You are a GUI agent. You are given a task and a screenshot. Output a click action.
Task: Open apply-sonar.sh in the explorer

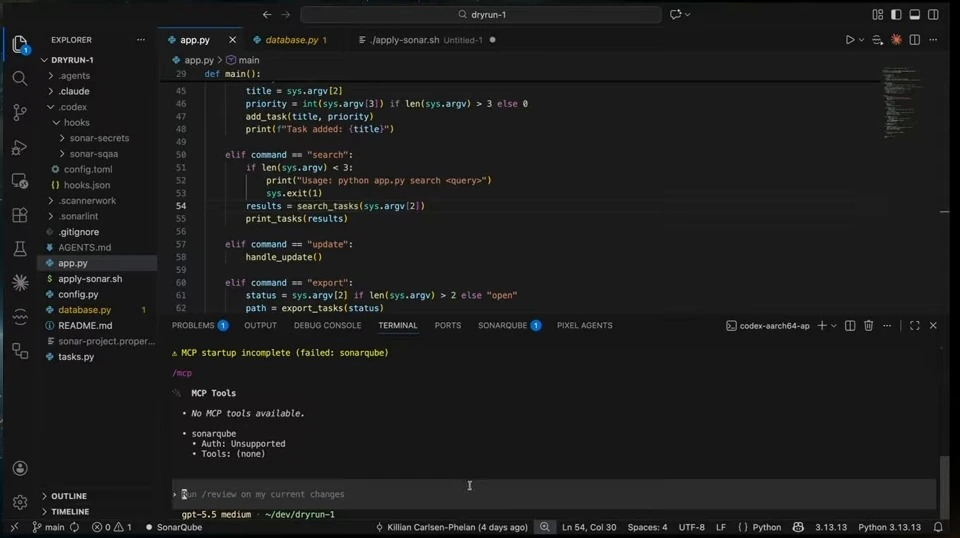(90, 278)
